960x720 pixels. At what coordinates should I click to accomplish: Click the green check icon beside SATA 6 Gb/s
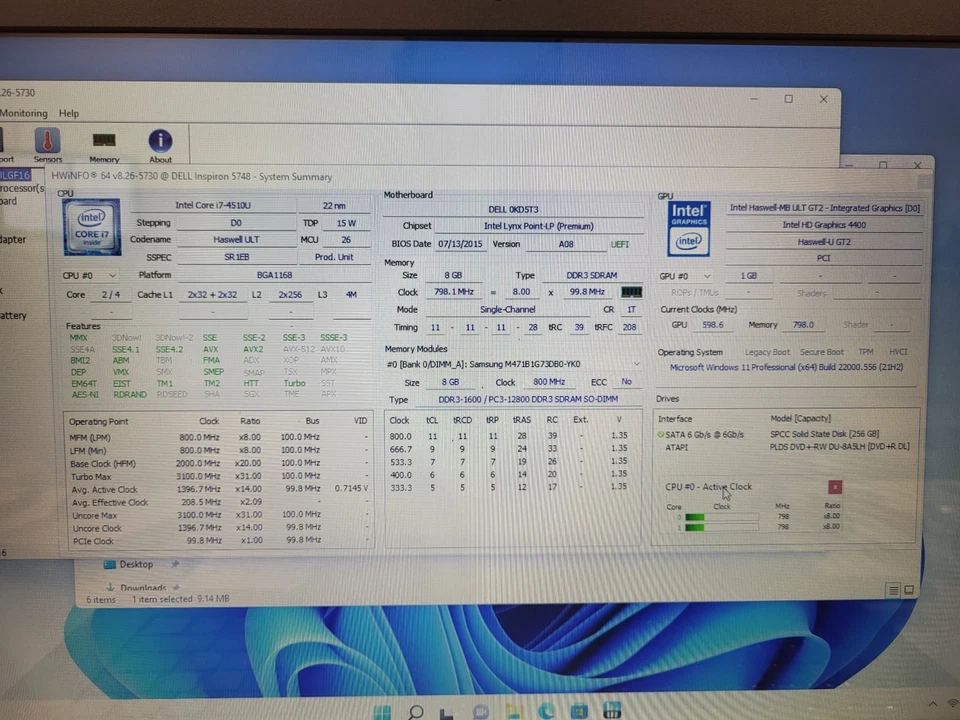click(661, 435)
